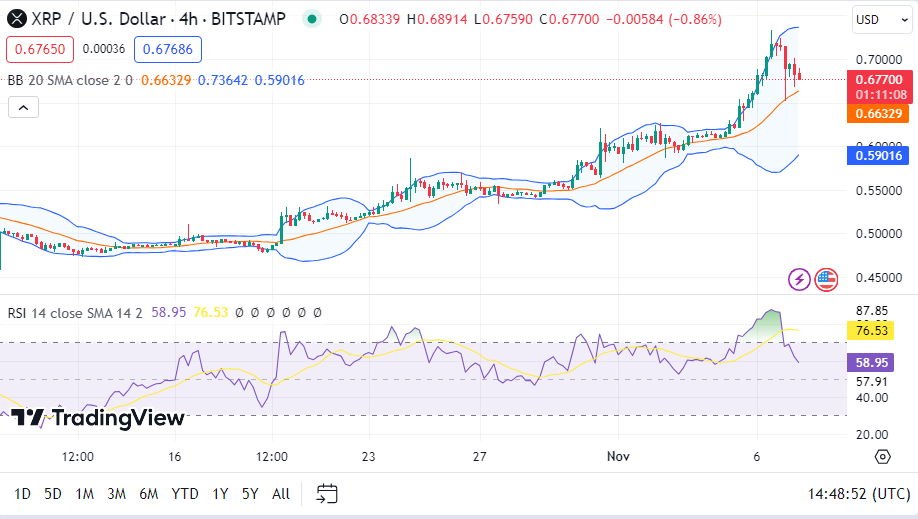918x519 pixels.
Task: Collapse the indicator legend with the chevron
Action: (x=23, y=107)
